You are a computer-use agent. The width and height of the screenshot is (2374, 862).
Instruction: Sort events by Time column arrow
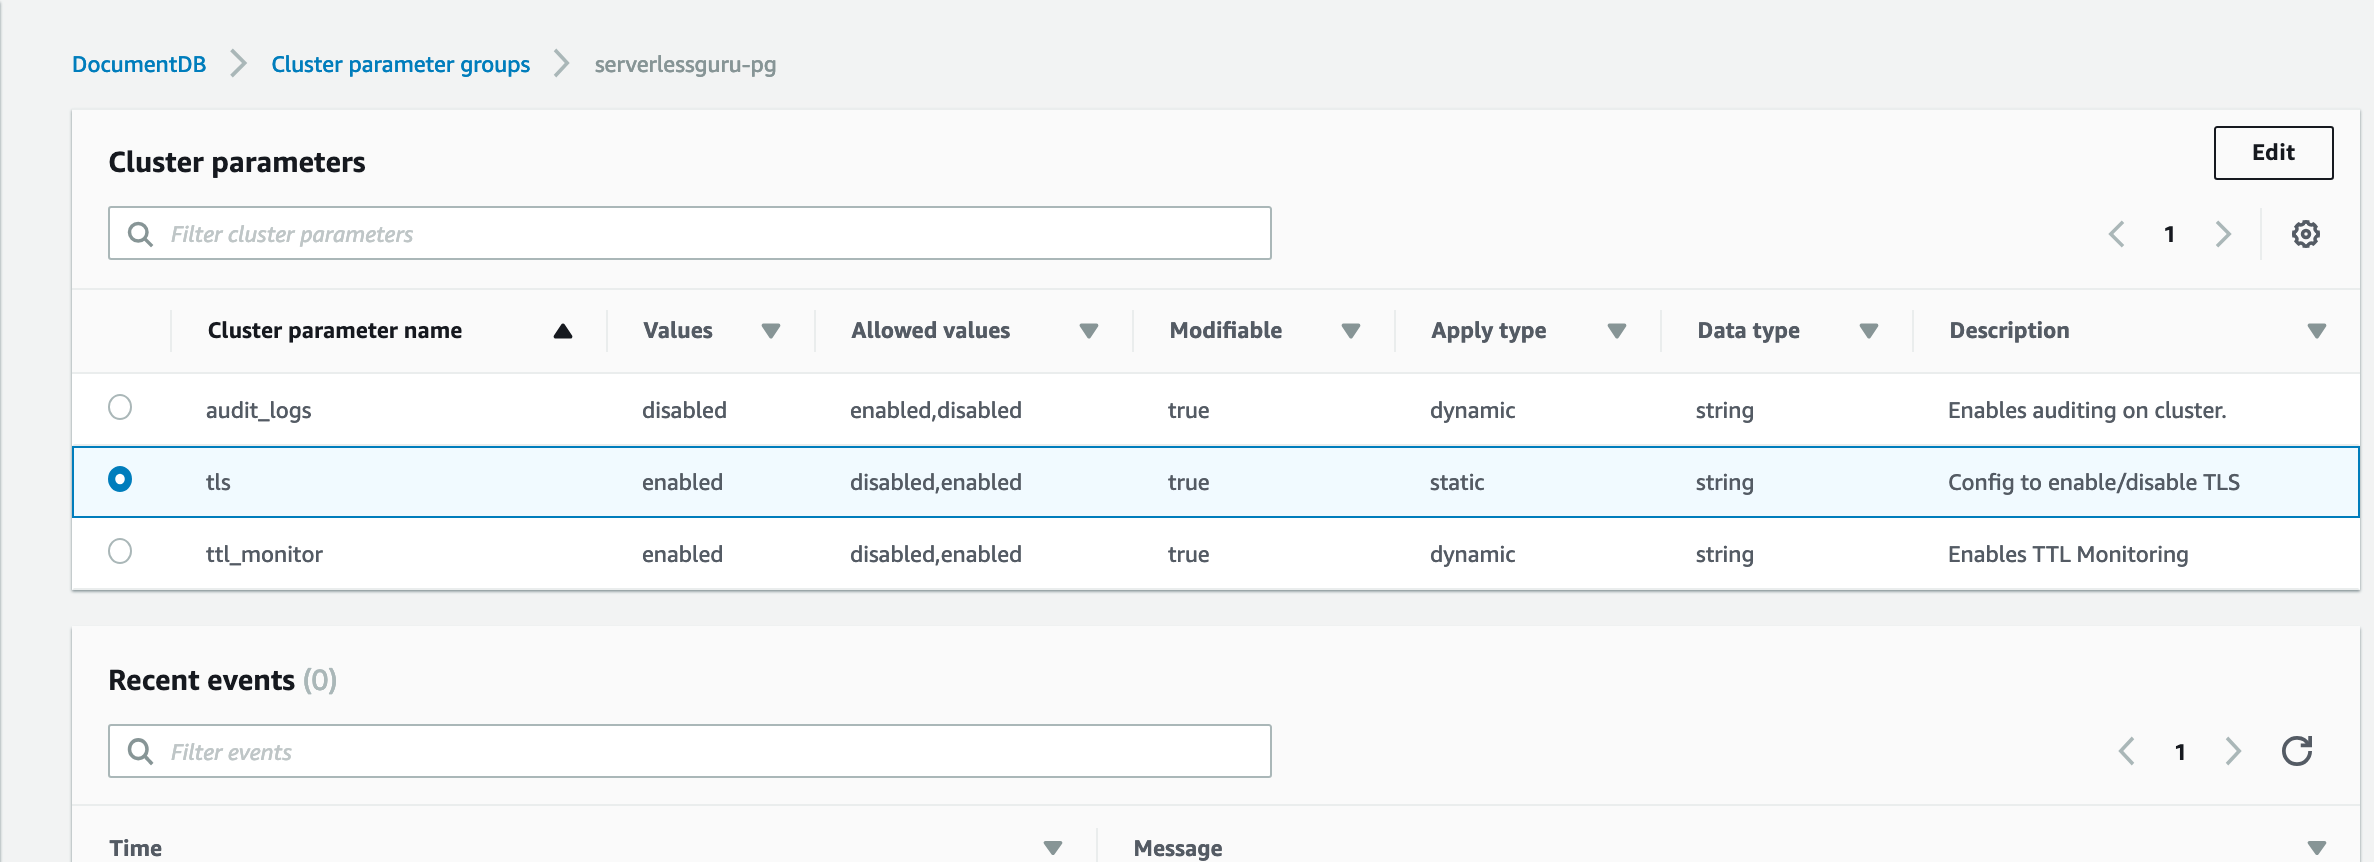(x=1052, y=848)
